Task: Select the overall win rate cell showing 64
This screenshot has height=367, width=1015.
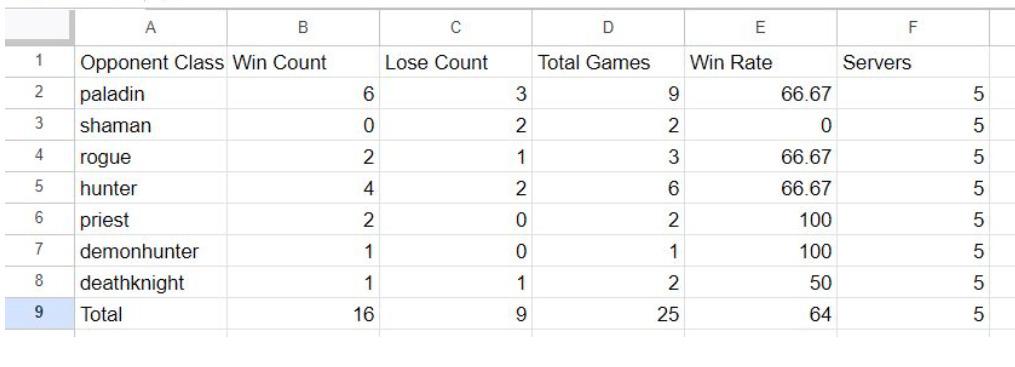Action: [x=761, y=314]
